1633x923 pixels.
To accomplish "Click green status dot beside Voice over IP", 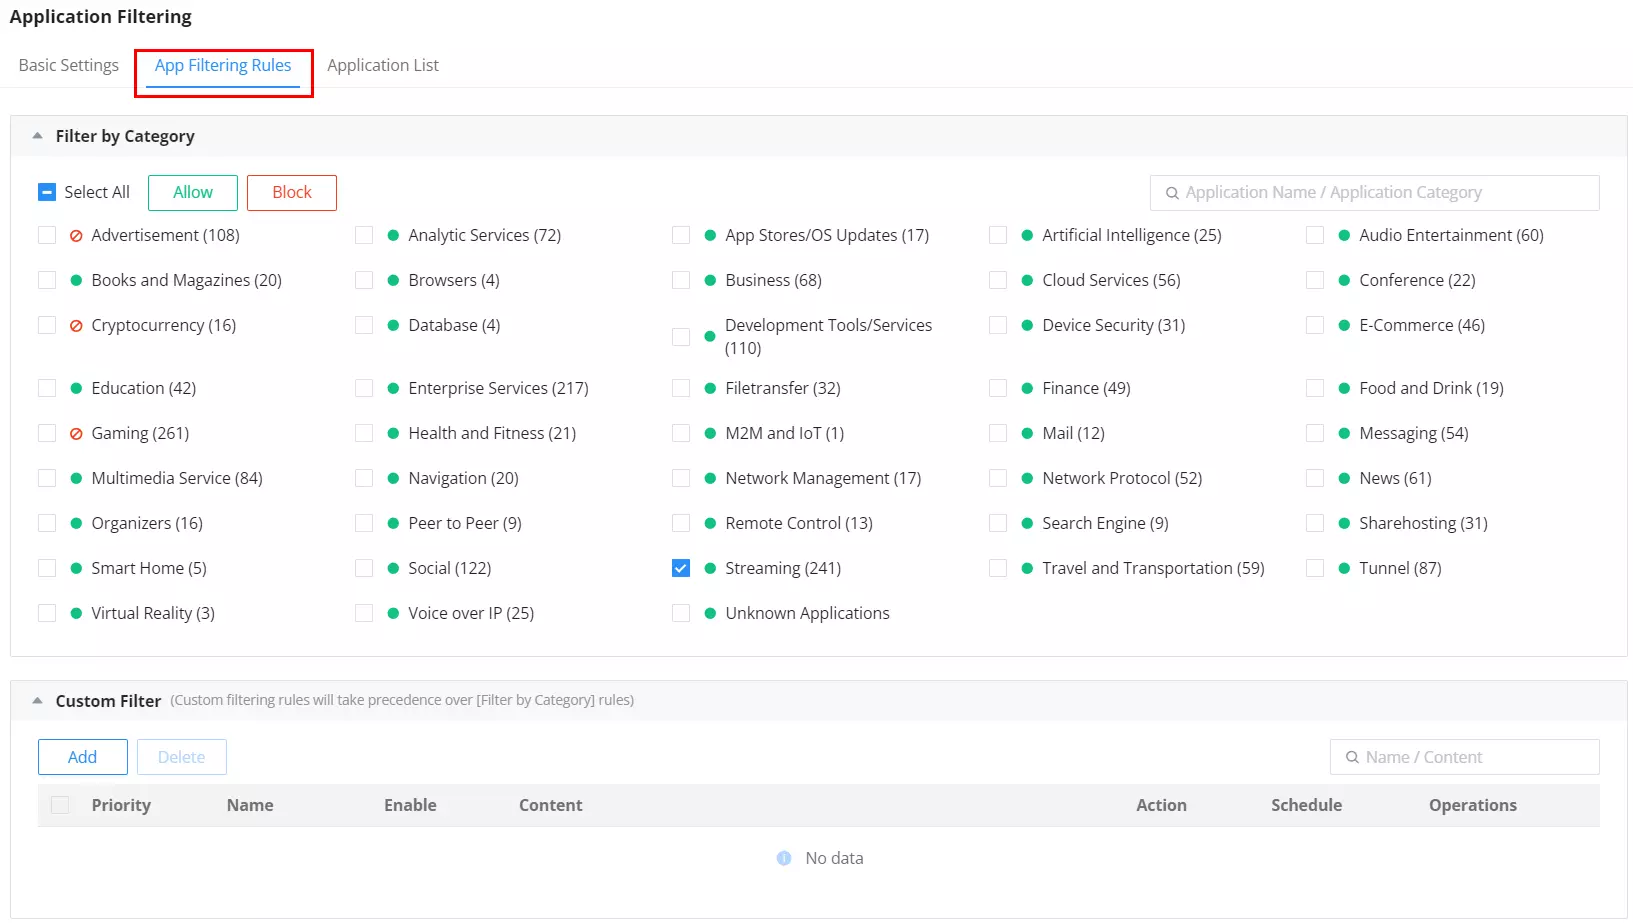I will pyautogui.click(x=393, y=614).
